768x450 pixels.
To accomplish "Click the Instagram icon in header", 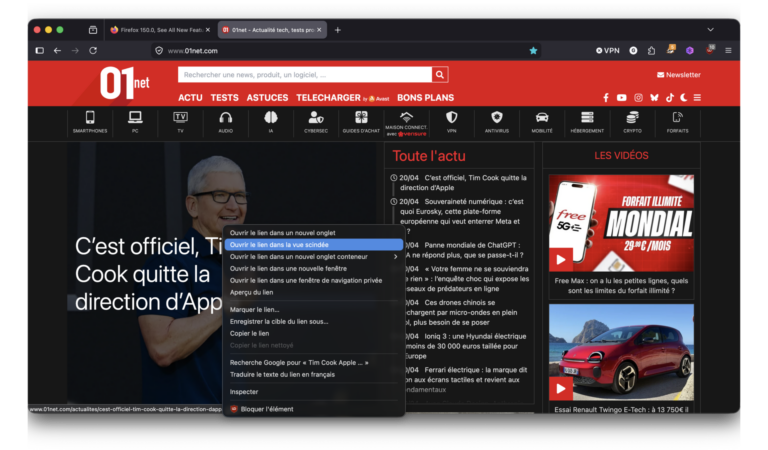I will click(638, 97).
